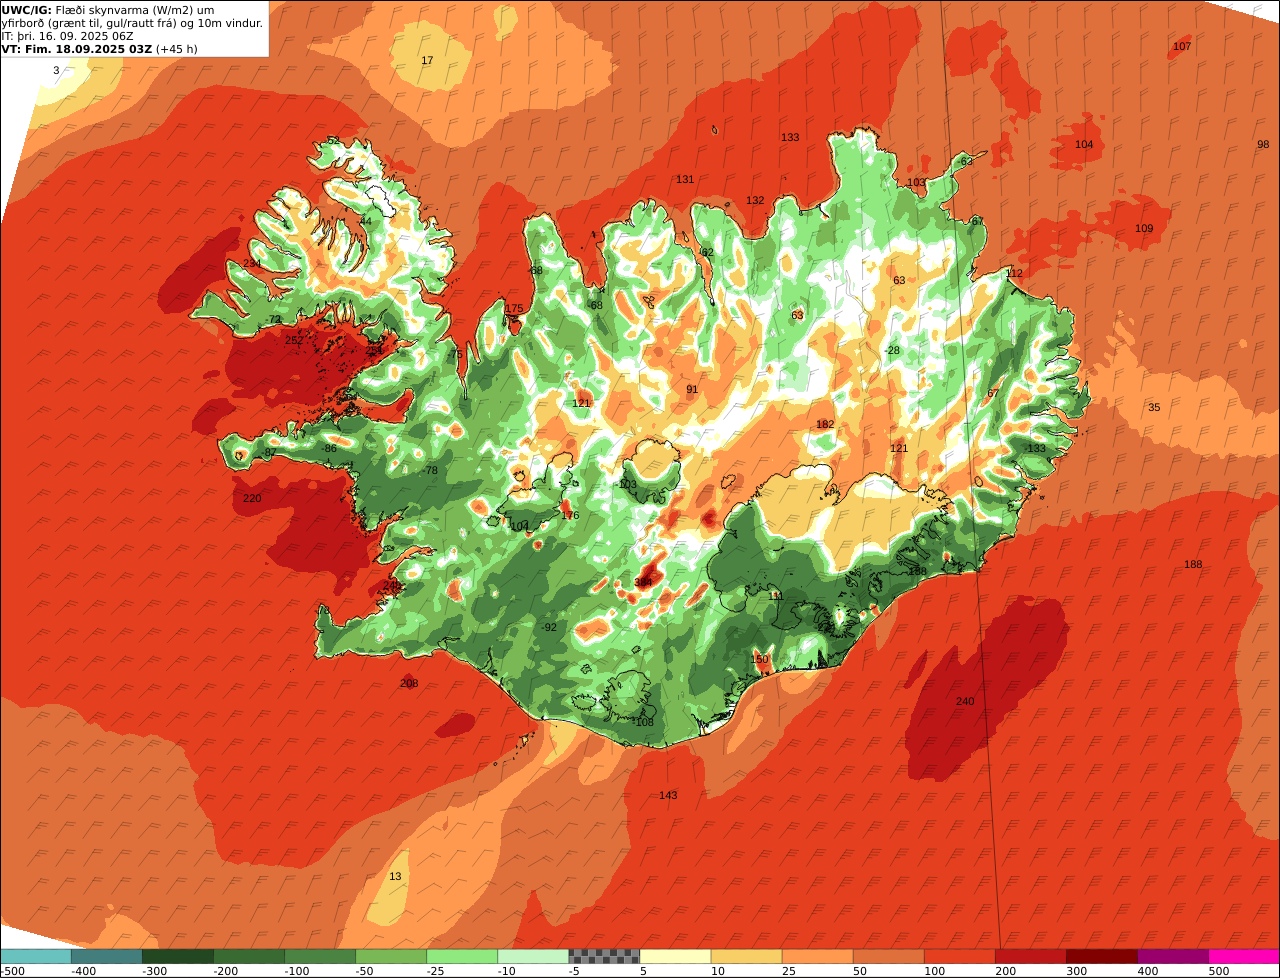Click legend swatch between -25 and -10

click(461, 956)
